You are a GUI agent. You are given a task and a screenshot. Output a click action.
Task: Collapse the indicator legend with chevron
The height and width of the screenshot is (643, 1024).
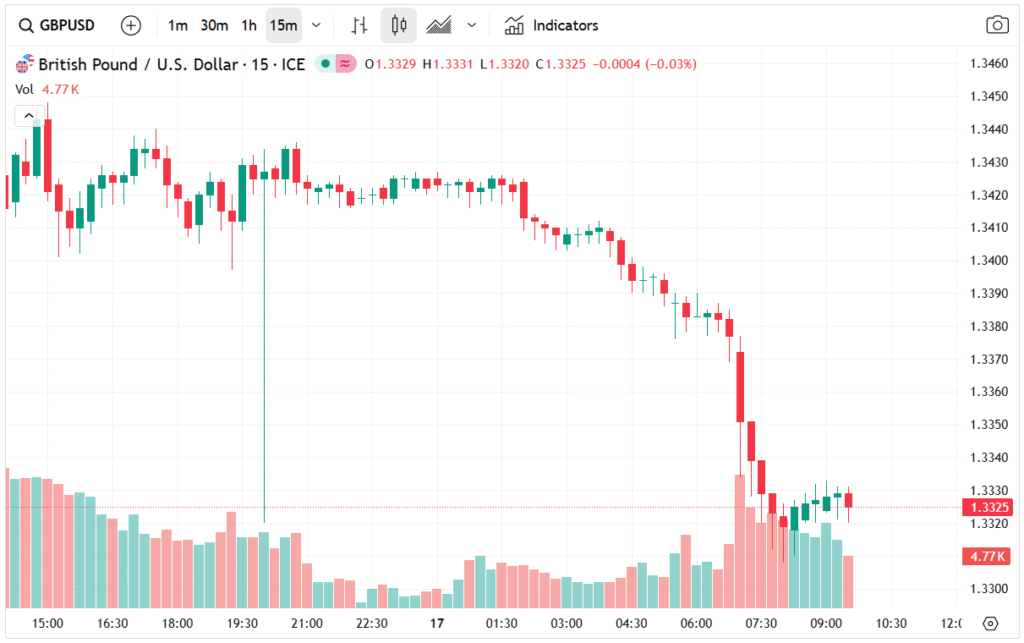point(27,116)
